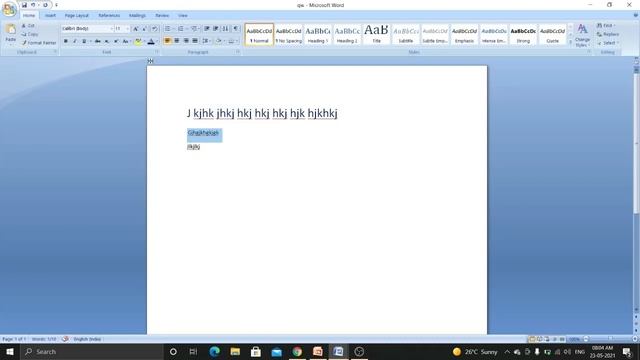Open References ribbon tab
Screen dimensions: 640x360
coord(109,16)
